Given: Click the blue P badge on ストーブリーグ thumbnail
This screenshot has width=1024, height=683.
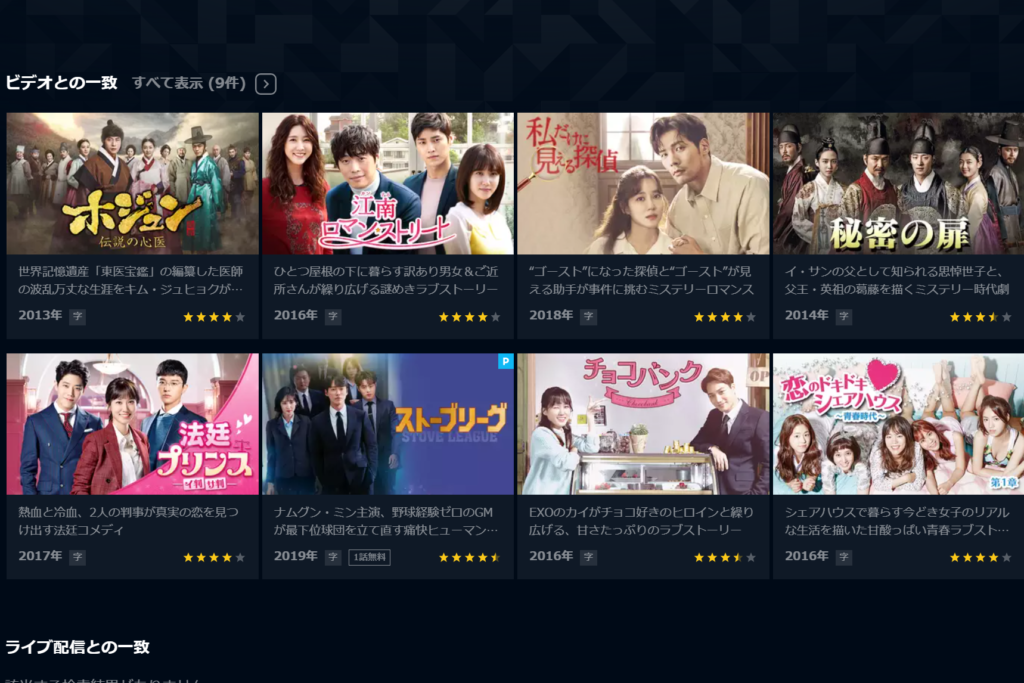Looking at the screenshot, I should (x=505, y=361).
